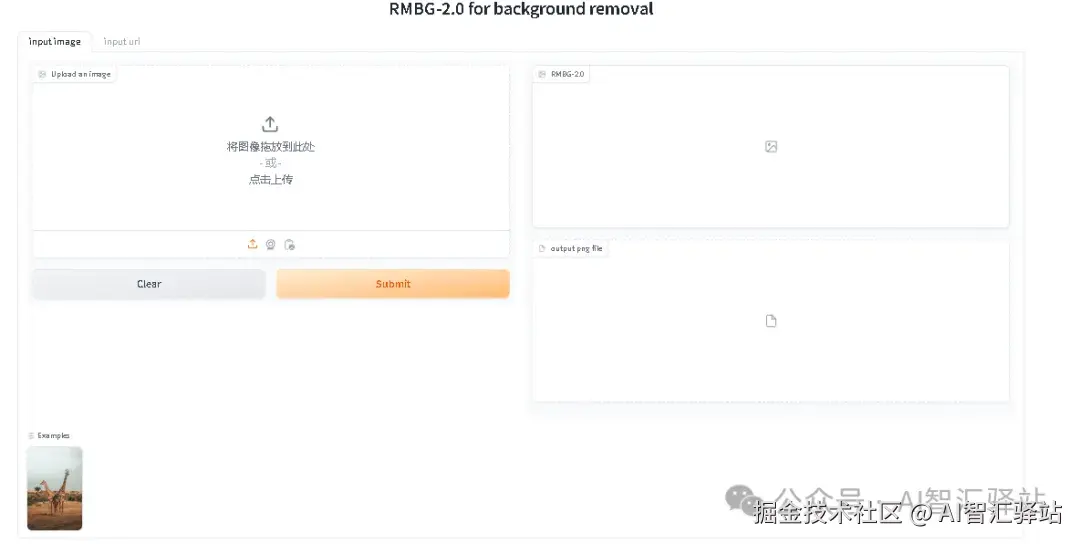Select the orange upload-file source icon
Image resolution: width=1080 pixels, height=544 pixels.
pyautogui.click(x=252, y=244)
